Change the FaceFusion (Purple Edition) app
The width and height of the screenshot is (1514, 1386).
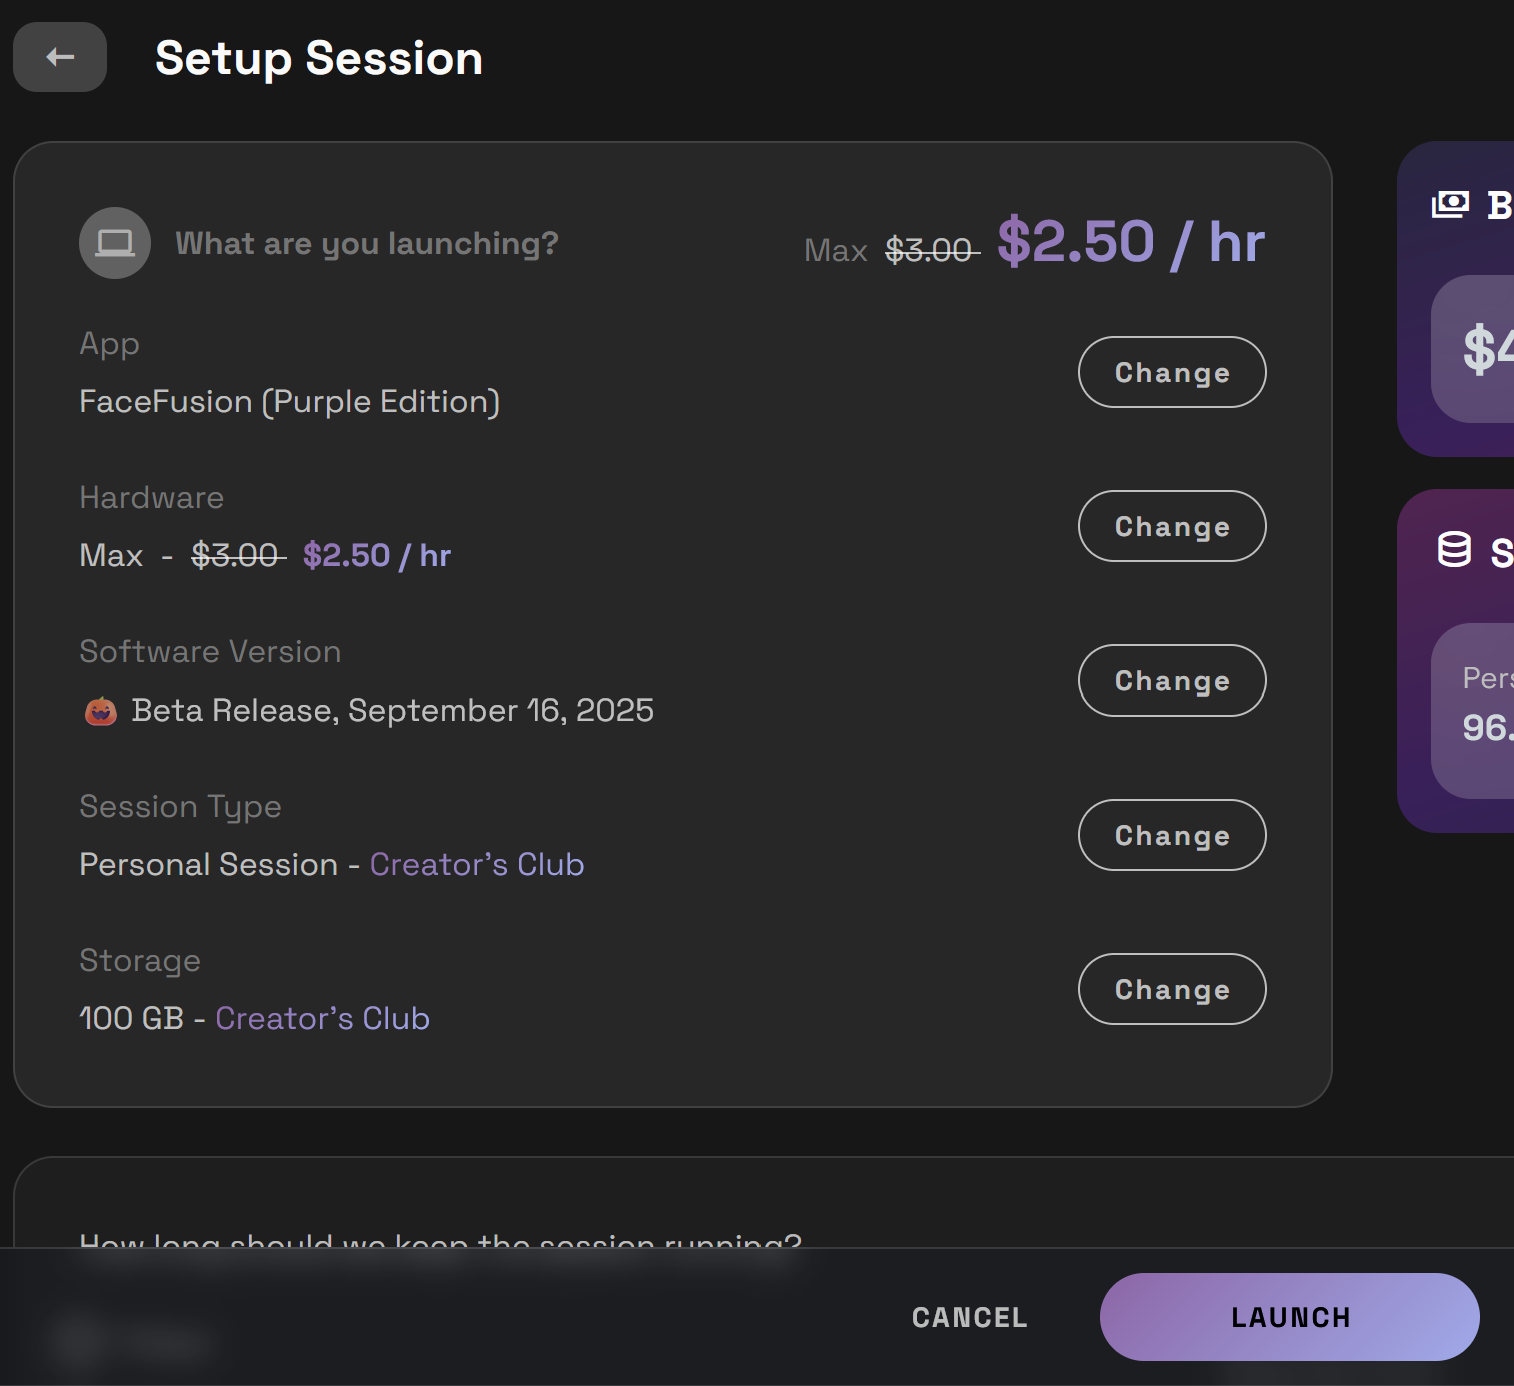pos(1171,372)
